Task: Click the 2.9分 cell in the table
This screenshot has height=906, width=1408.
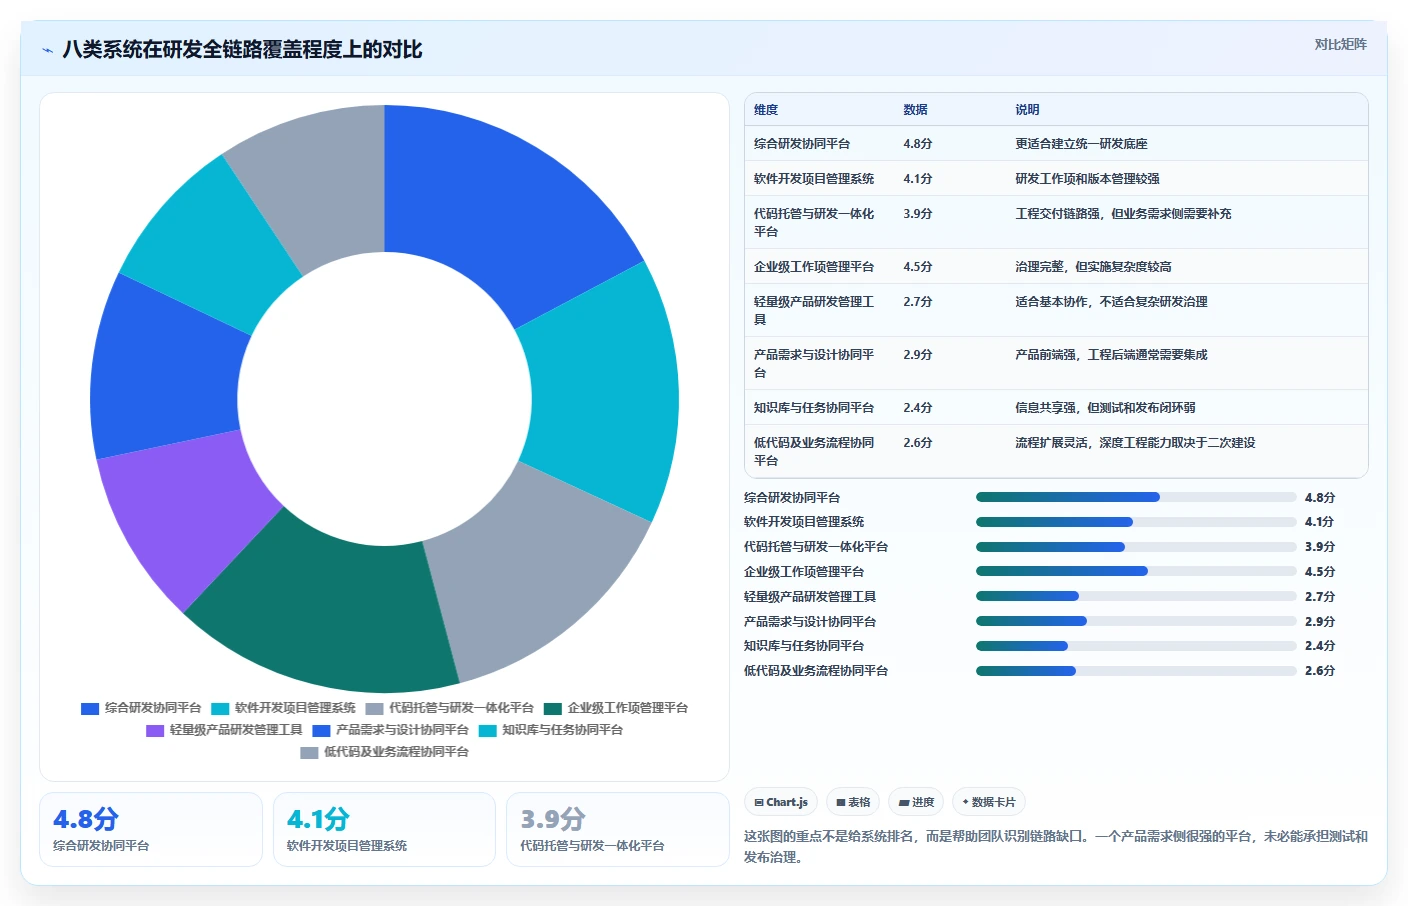Action: tap(918, 355)
